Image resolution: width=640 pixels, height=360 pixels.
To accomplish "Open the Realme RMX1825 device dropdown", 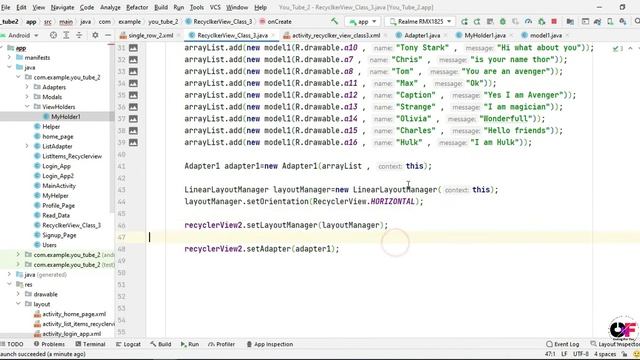I will pos(420,22).
